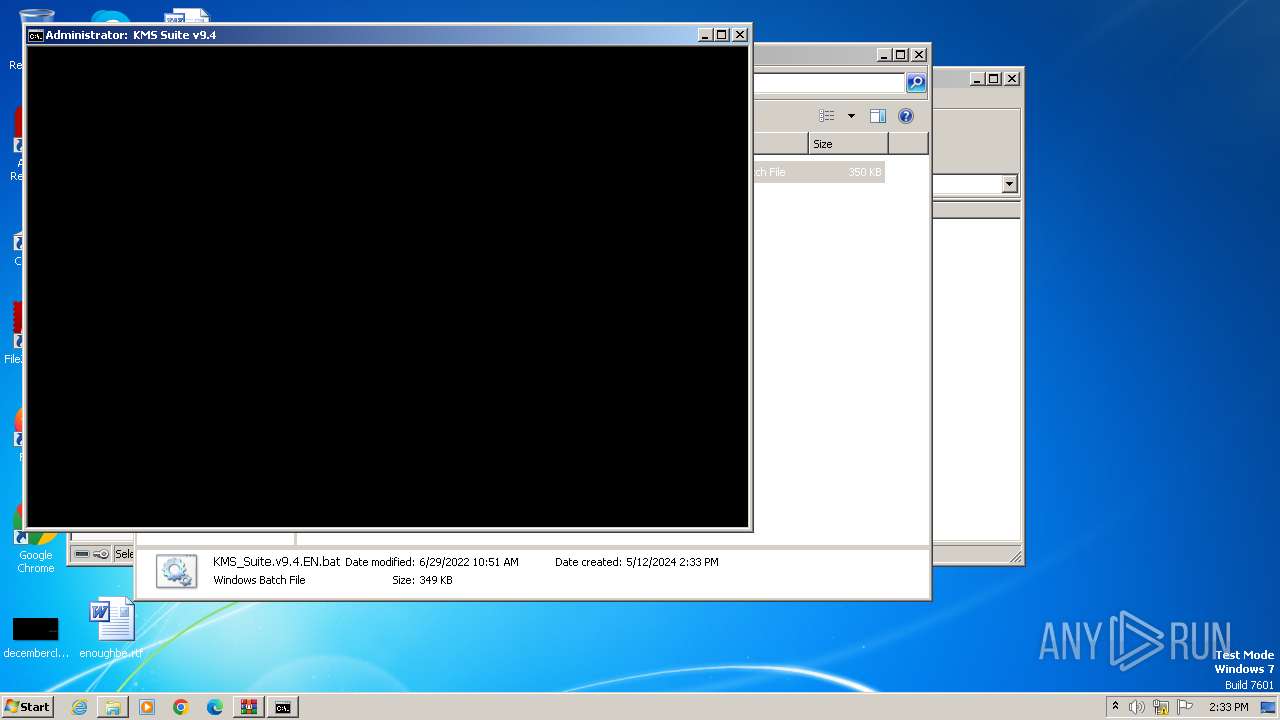Image resolution: width=1280 pixels, height=720 pixels.
Task: Switch to the command prompt taskbar button
Action: click(x=283, y=707)
